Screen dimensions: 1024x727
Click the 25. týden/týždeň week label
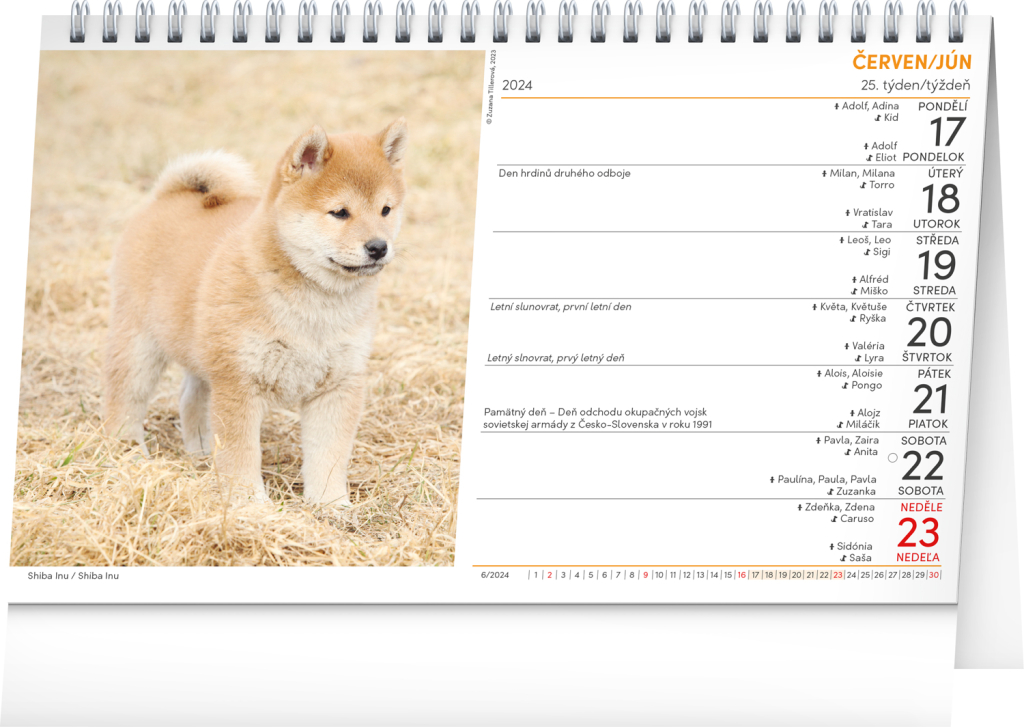pos(915,85)
